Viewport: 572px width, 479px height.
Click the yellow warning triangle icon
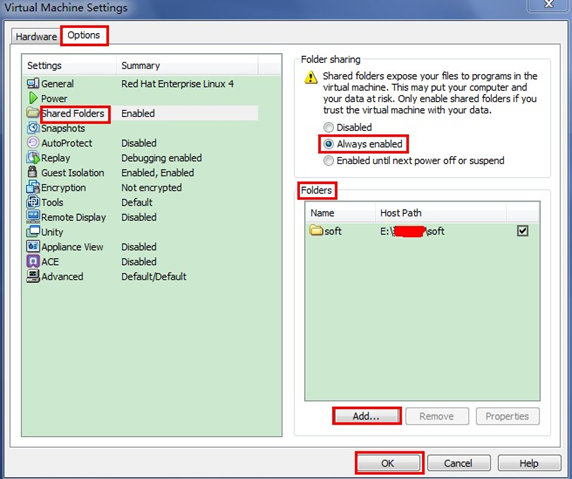[x=311, y=77]
